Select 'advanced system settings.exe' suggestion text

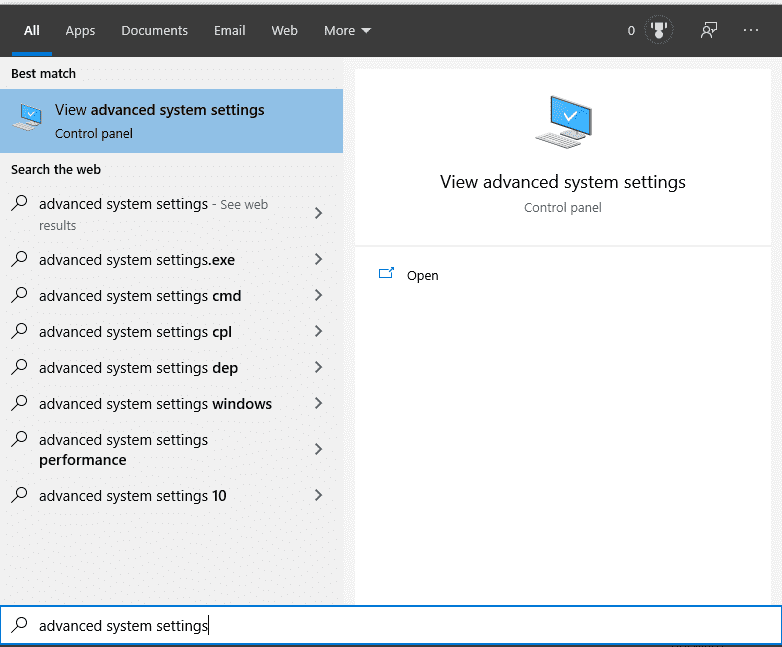click(x=137, y=260)
